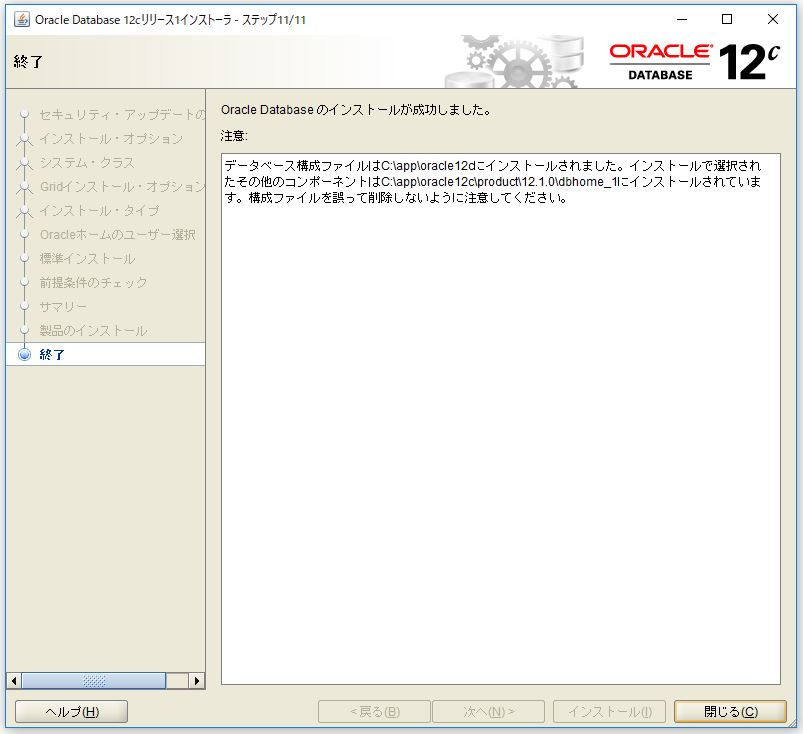Image resolution: width=803 pixels, height=734 pixels.
Task: Minimize the installer window
Action: coord(682,19)
